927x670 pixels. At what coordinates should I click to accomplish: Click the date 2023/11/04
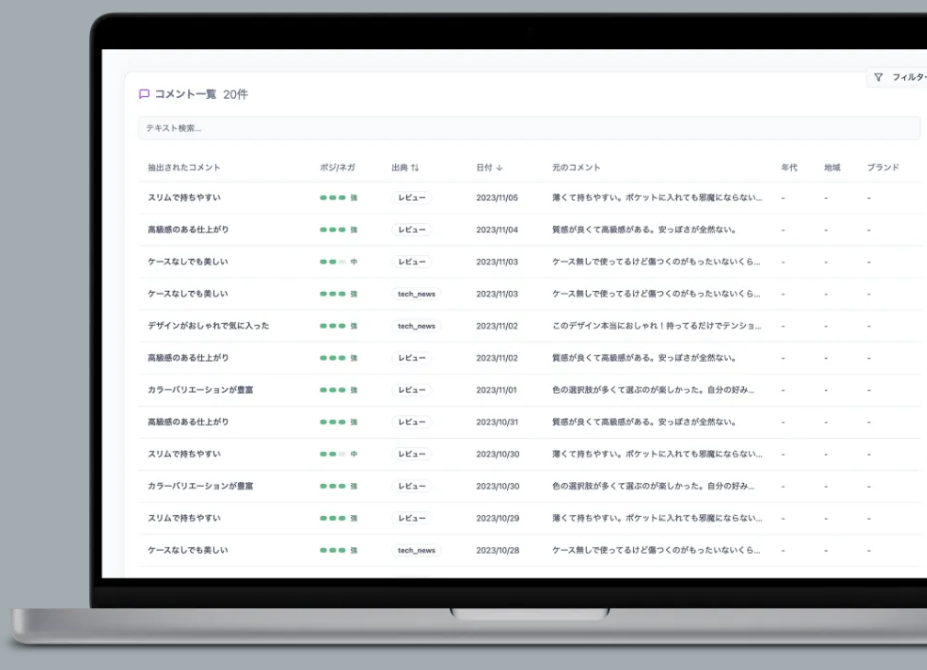pyautogui.click(x=497, y=230)
